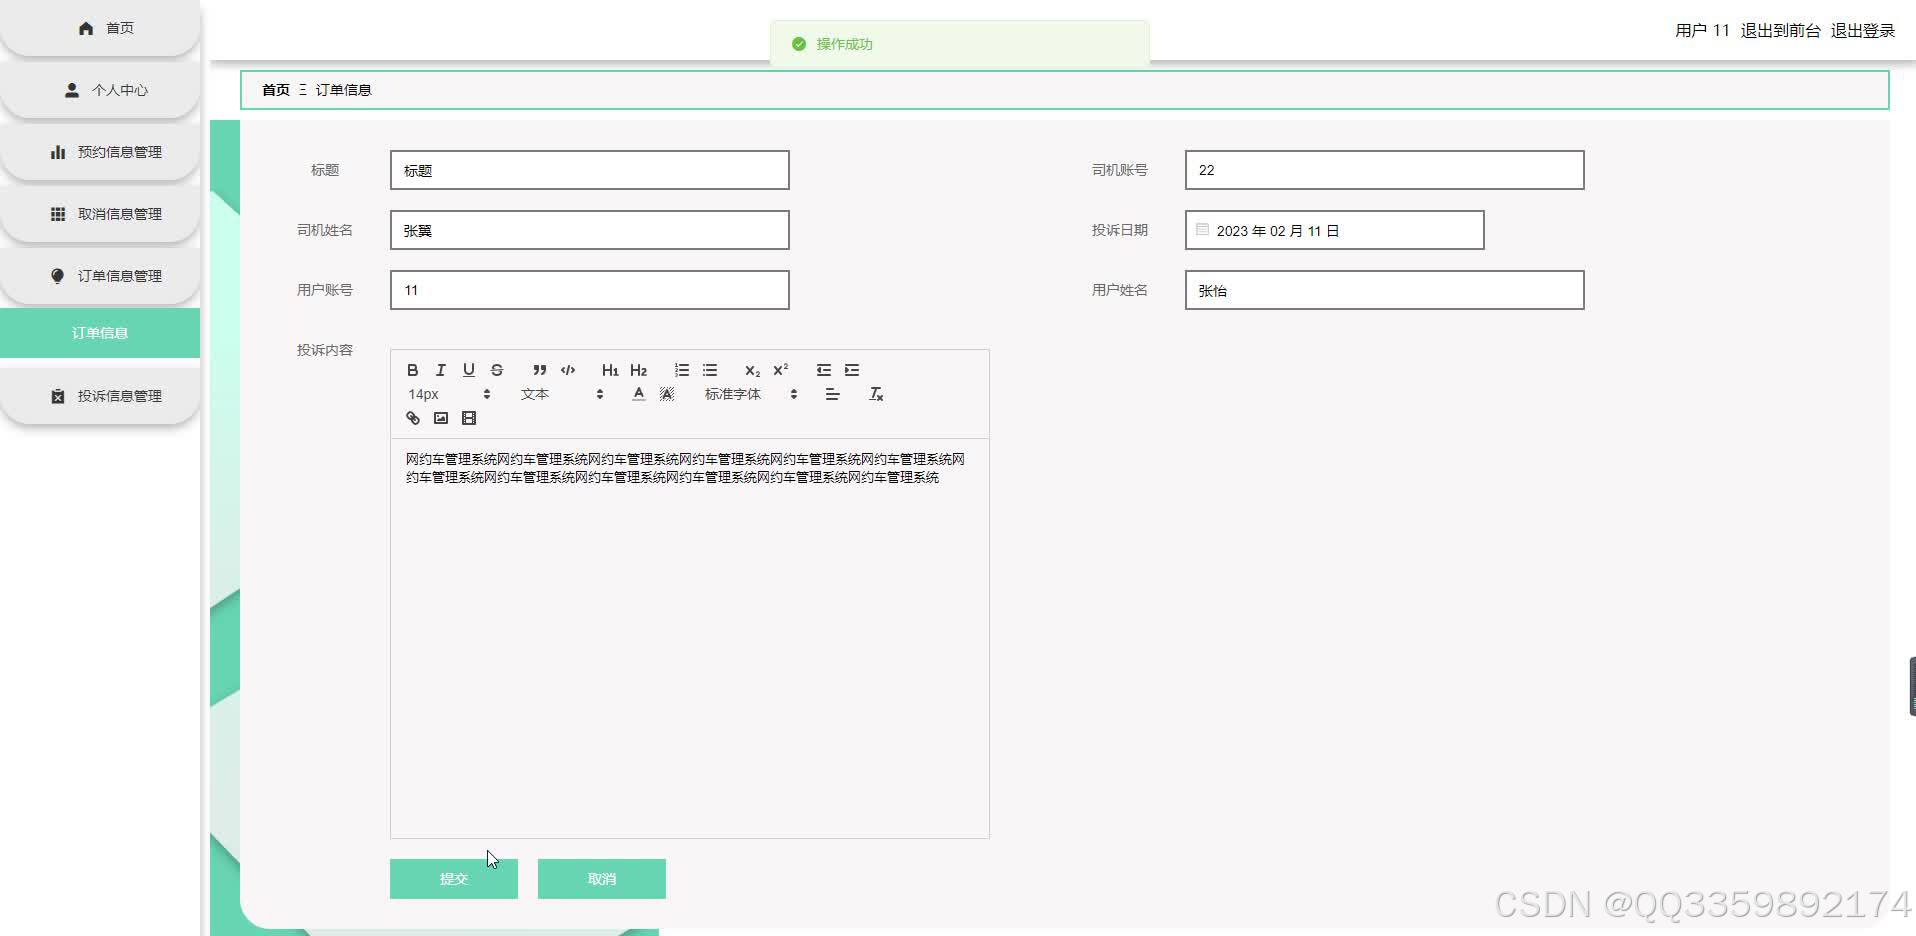Create a bulleted list
This screenshot has height=936, width=1916.
pyautogui.click(x=710, y=370)
